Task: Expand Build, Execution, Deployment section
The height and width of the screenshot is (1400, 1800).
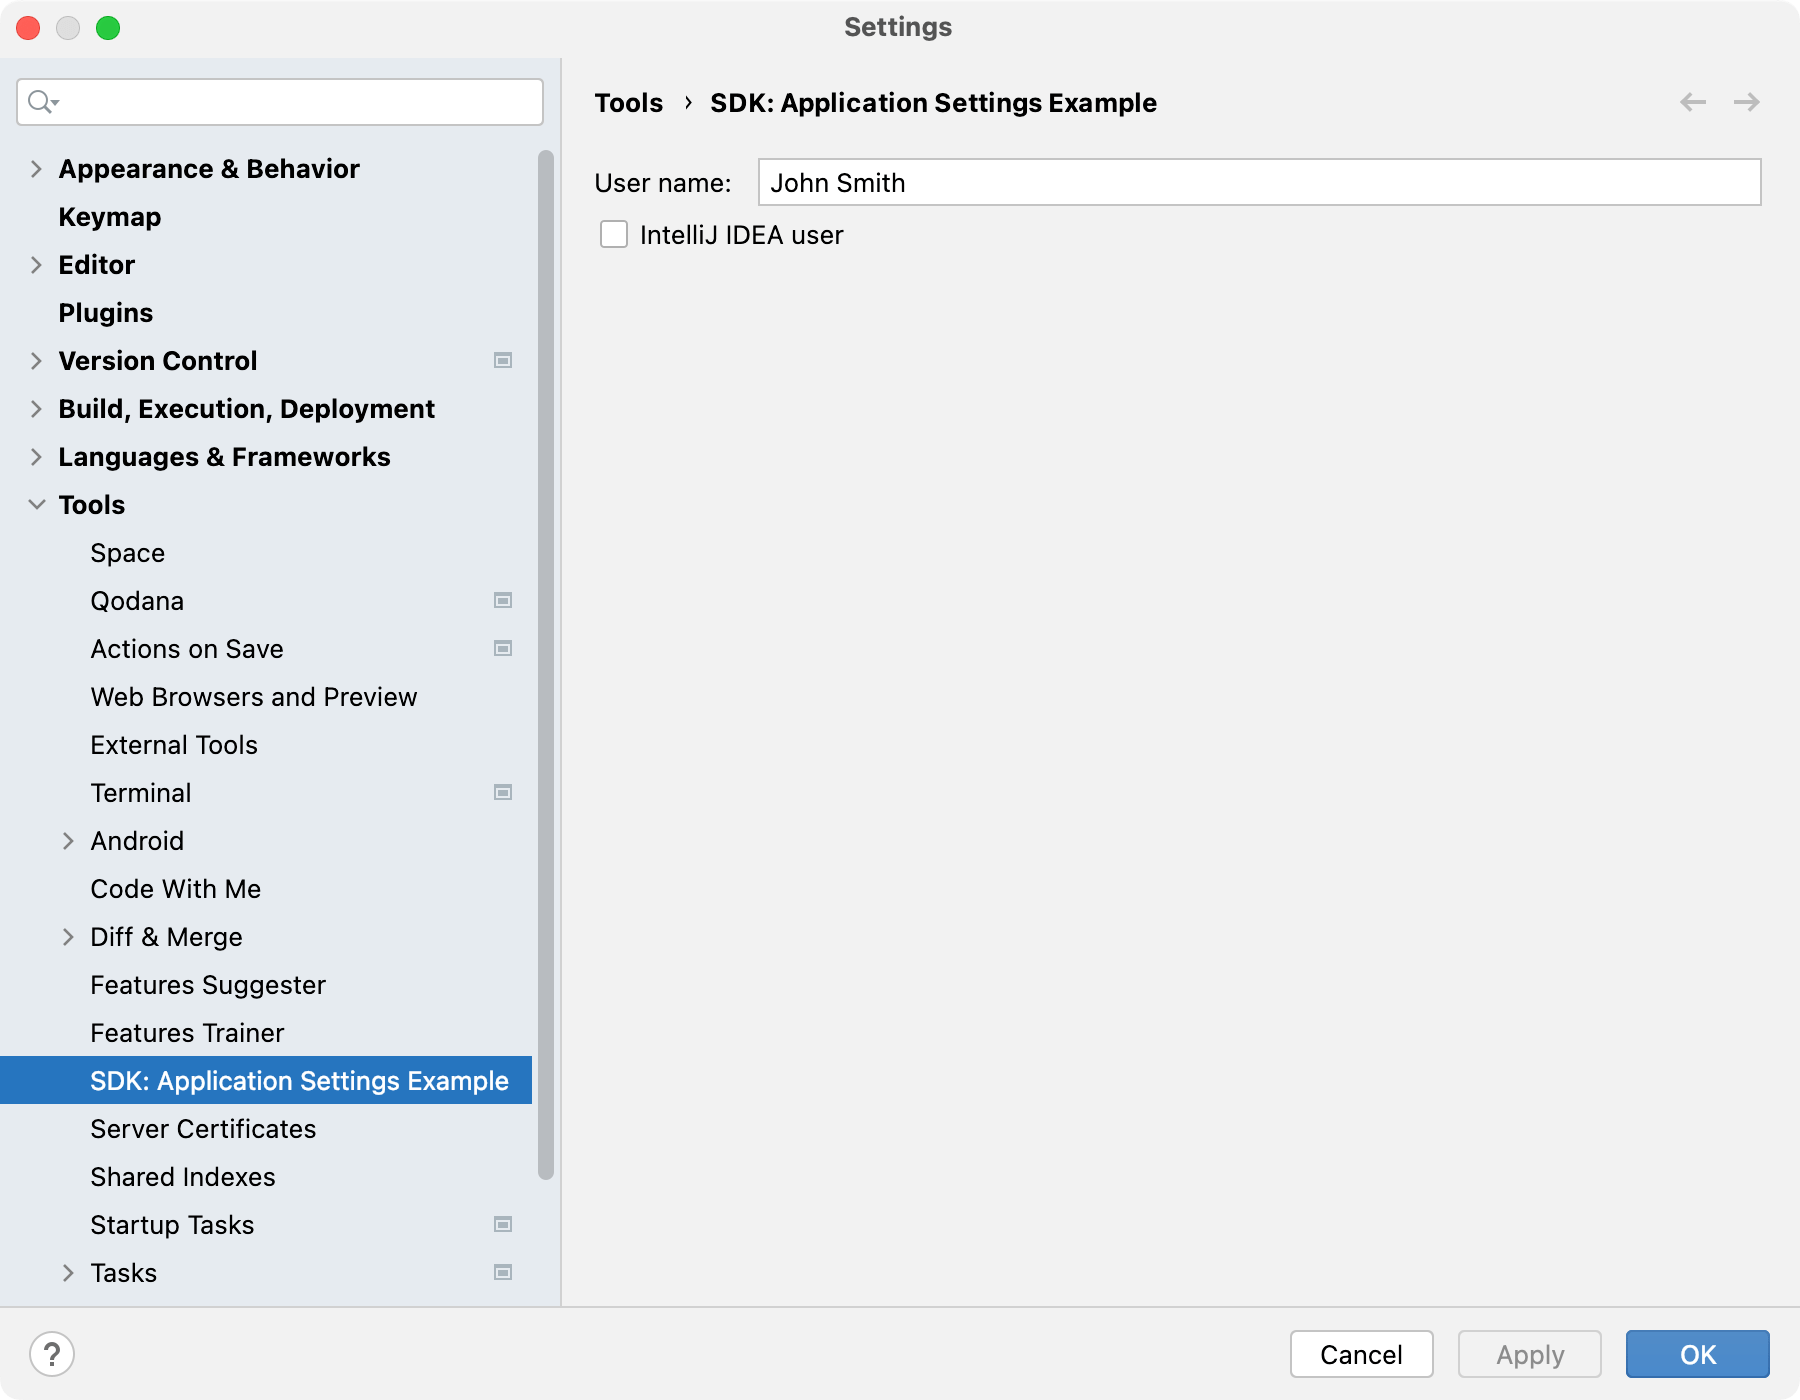Action: tap(36, 409)
